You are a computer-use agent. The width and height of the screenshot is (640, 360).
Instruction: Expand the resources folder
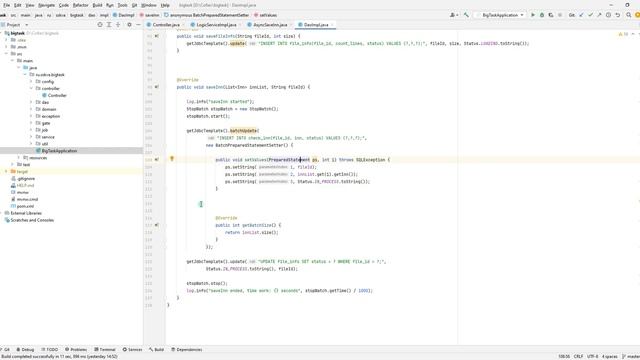pyautogui.click(x=19, y=158)
